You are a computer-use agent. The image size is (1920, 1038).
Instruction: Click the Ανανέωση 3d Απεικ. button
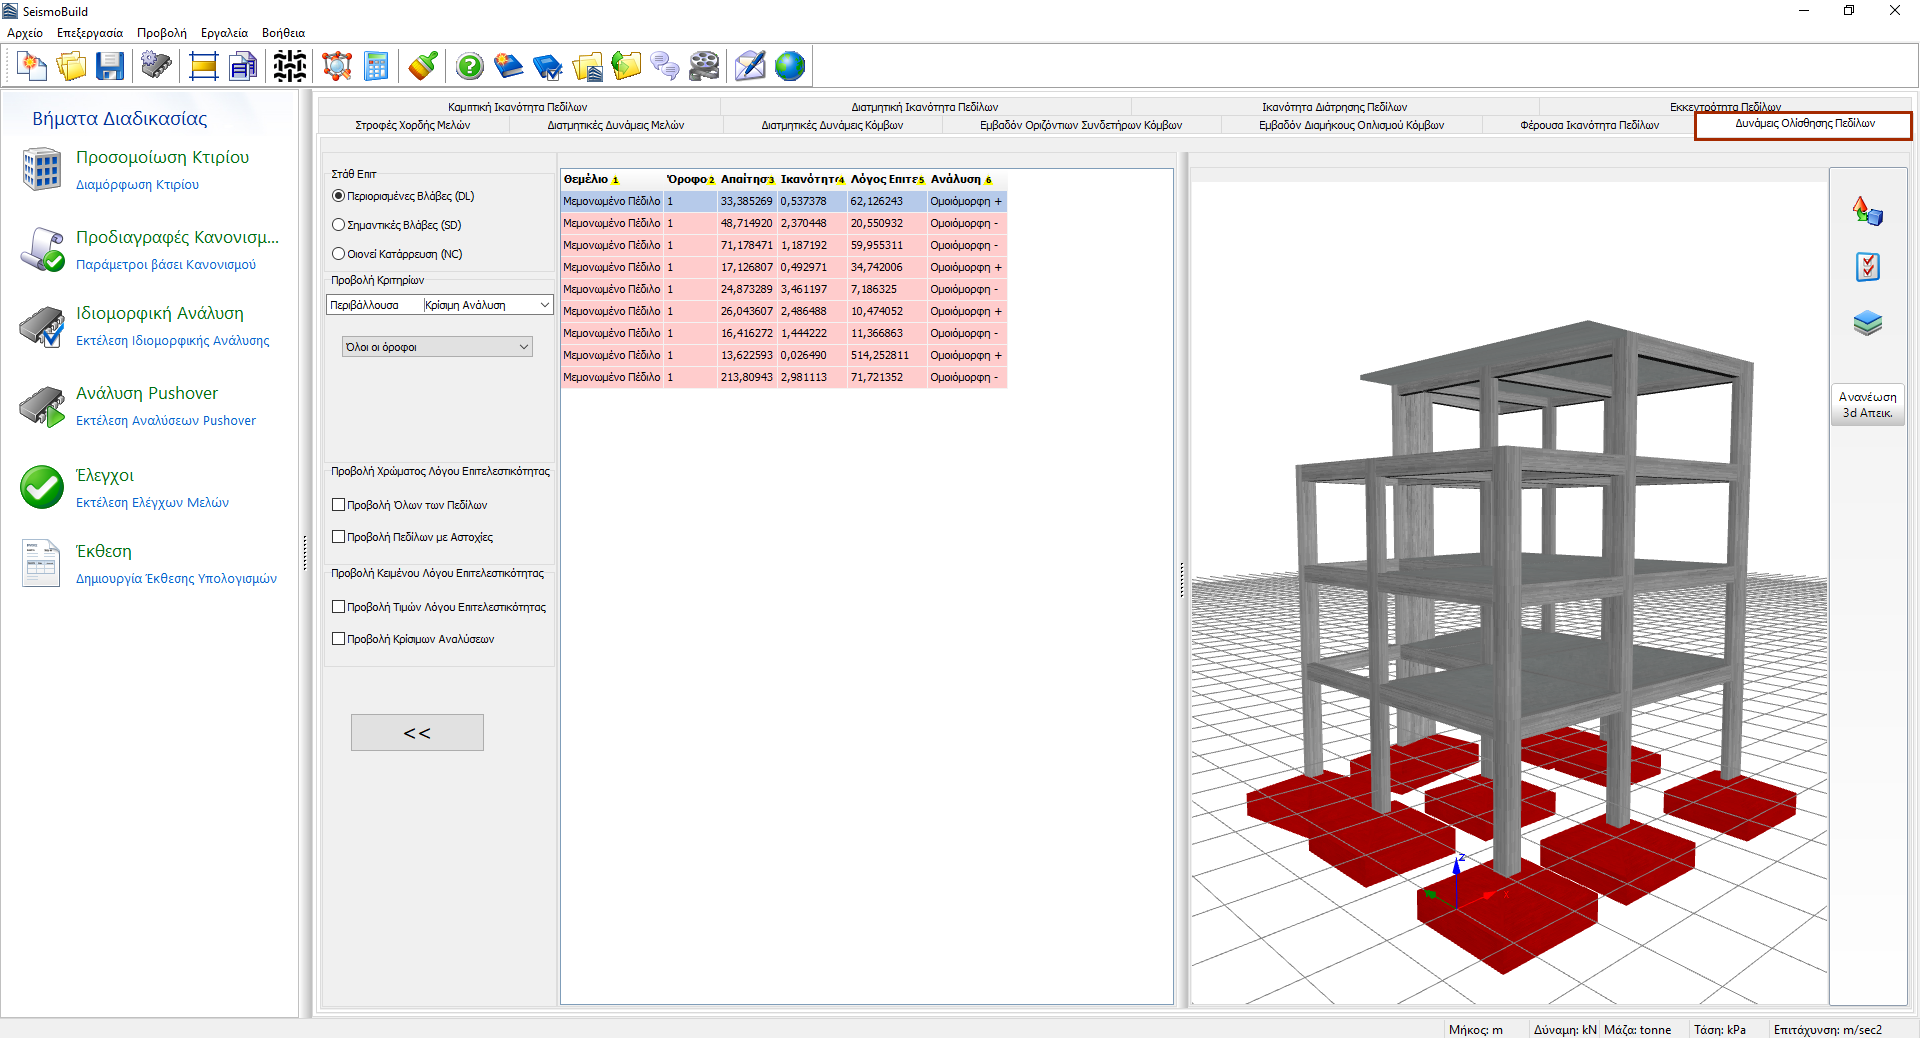[x=1867, y=405]
